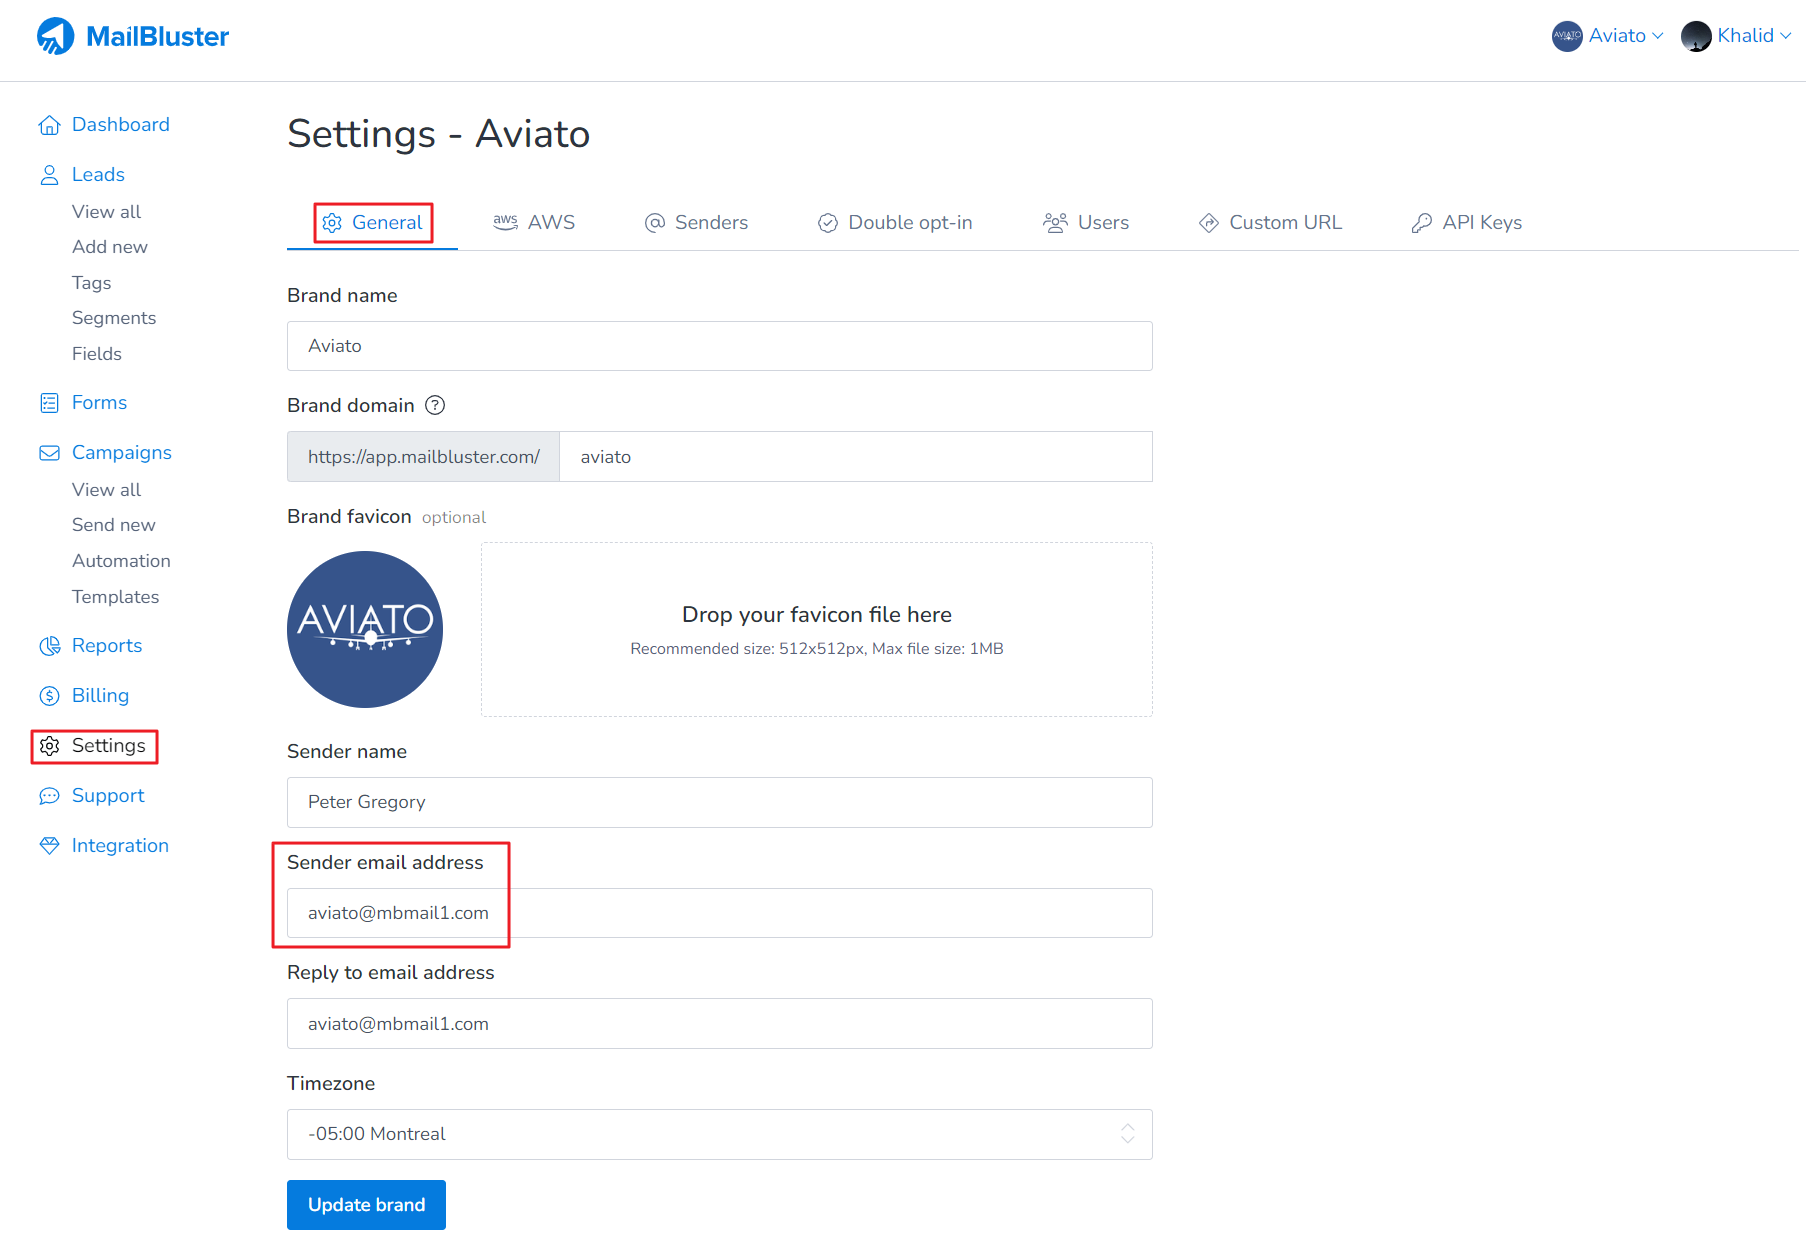
Task: Open the Double opt-in tab
Action: point(895,223)
